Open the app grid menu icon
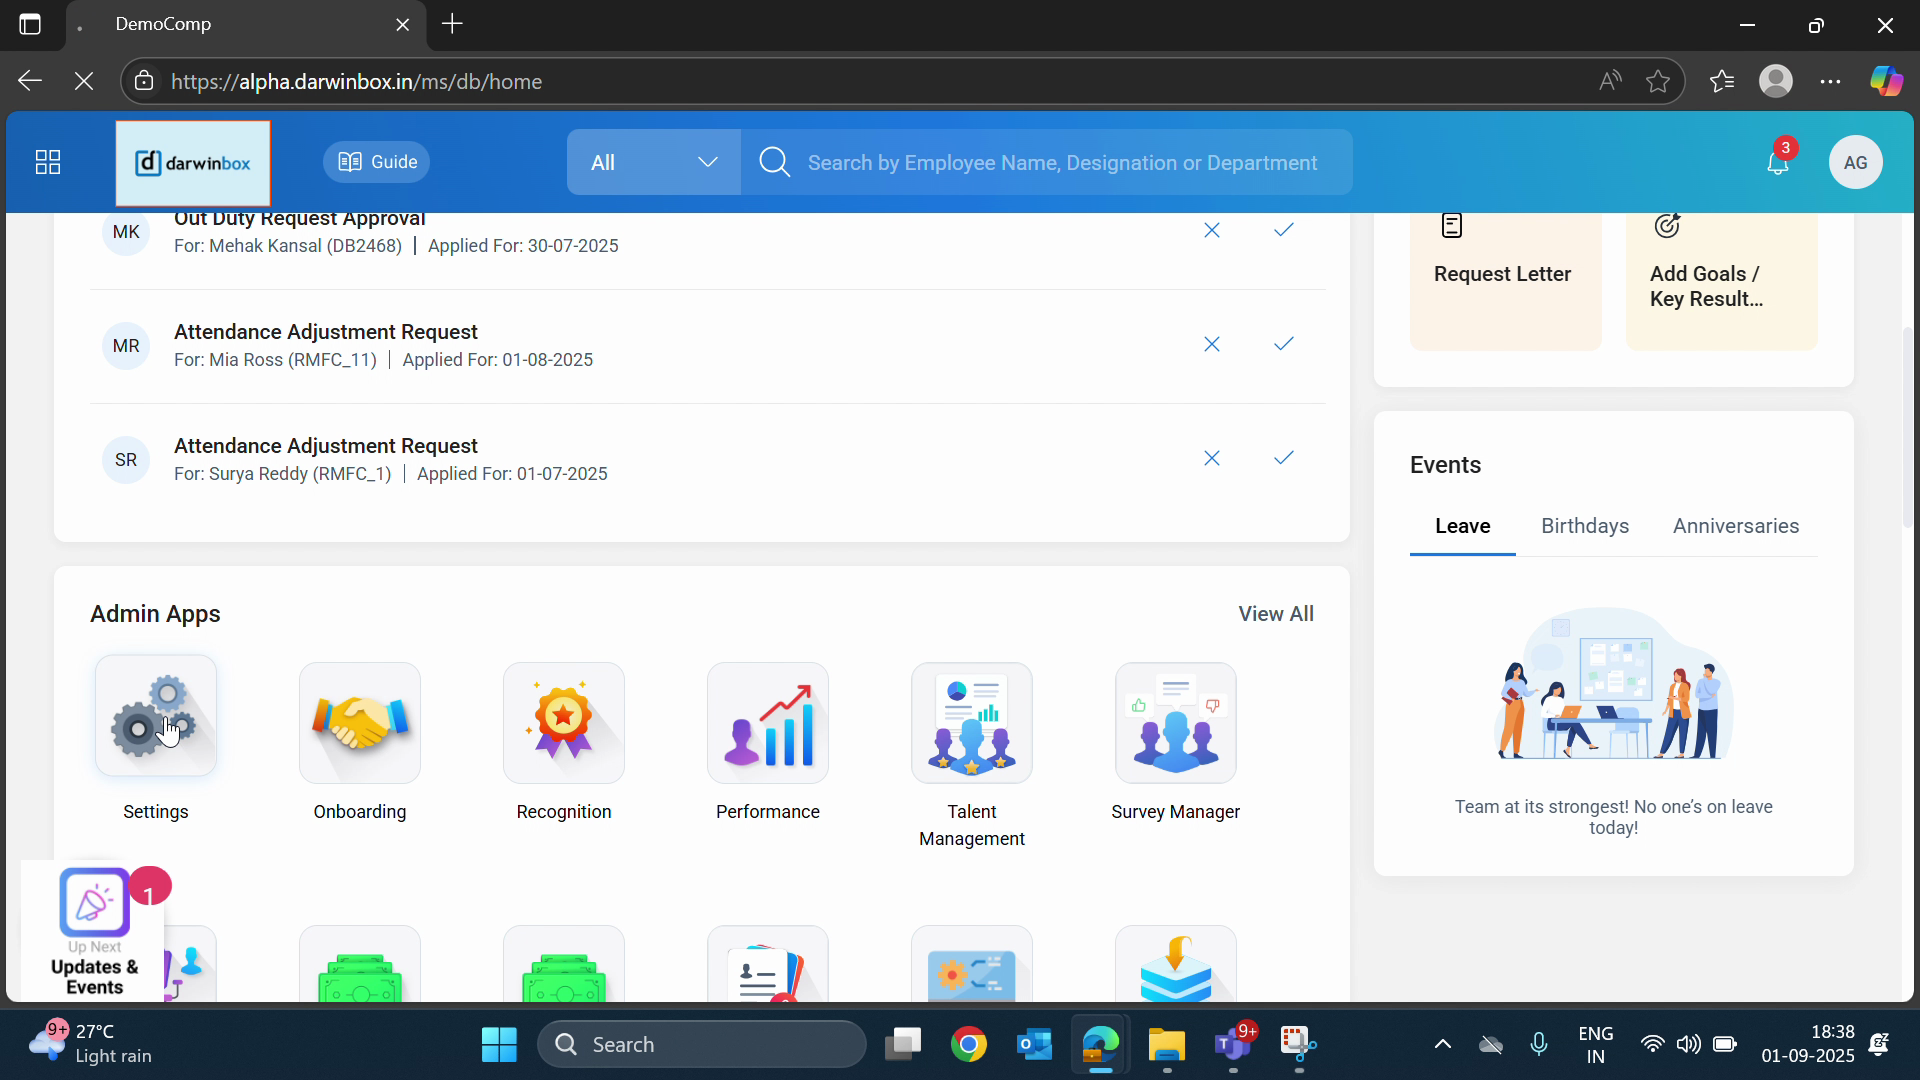Screen dimensions: 1920x1080 [48, 162]
